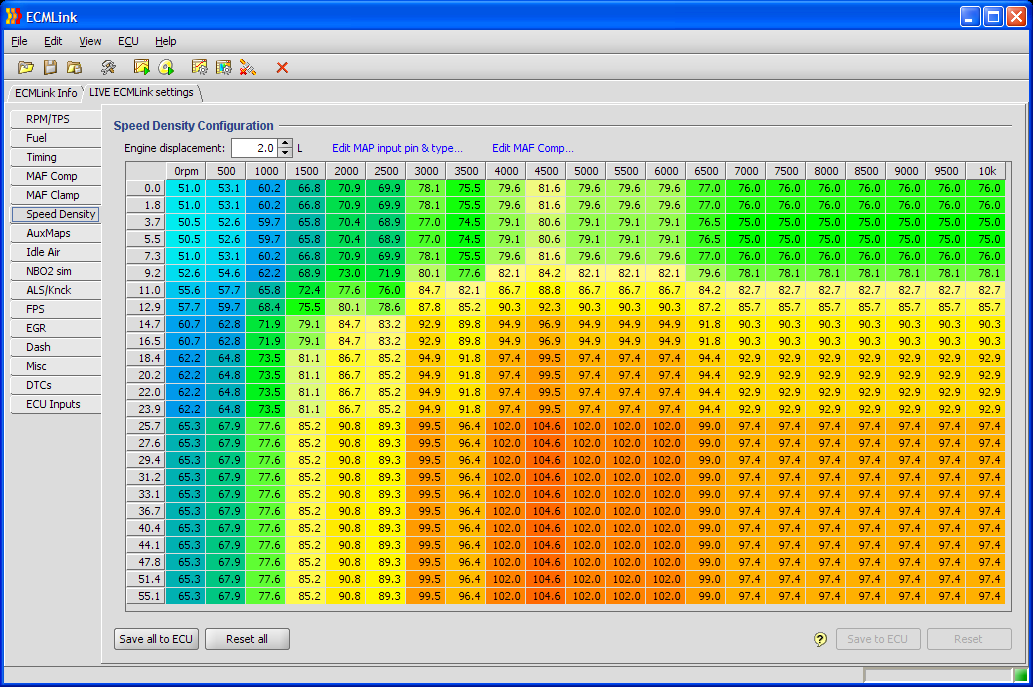
Task: Decrease engine displacement with down arrow
Action: (x=286, y=152)
